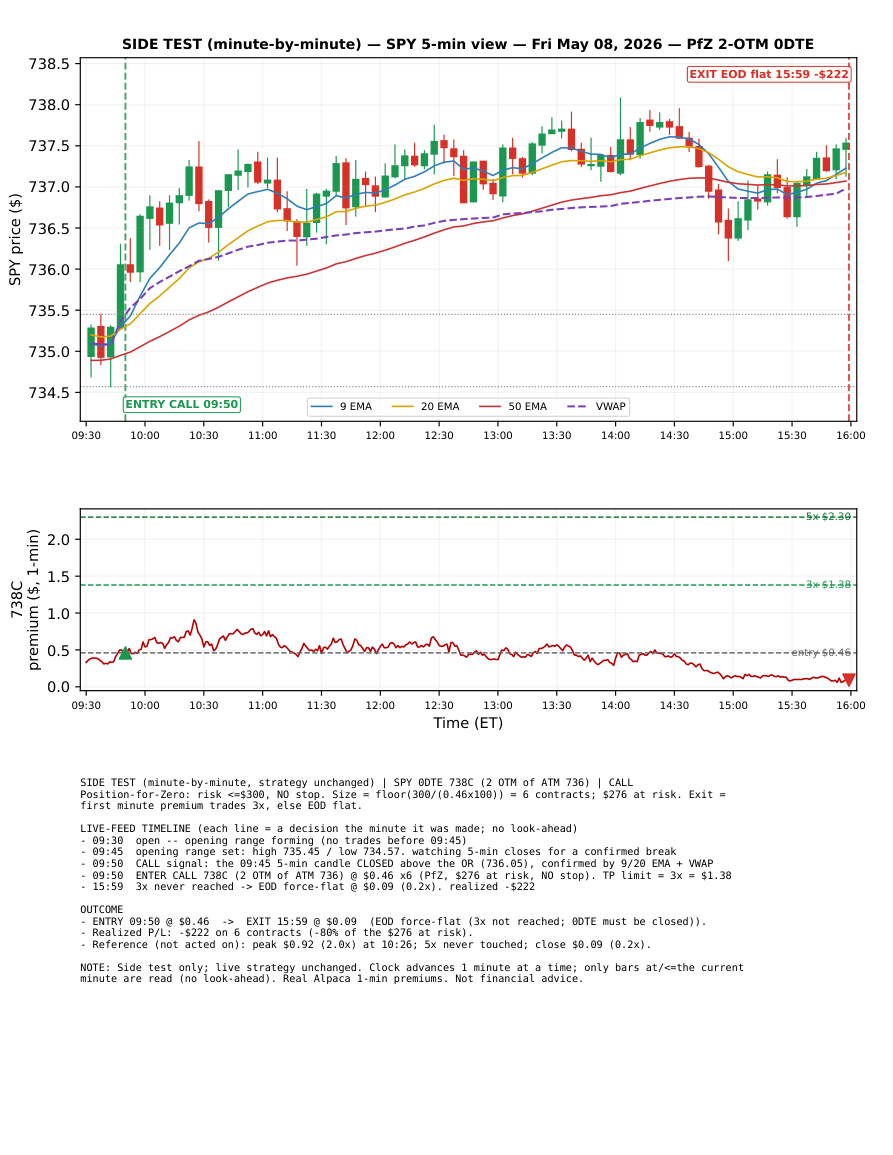Click the 13:00 tick under the premium chart
893x1155 pixels.
click(x=498, y=706)
